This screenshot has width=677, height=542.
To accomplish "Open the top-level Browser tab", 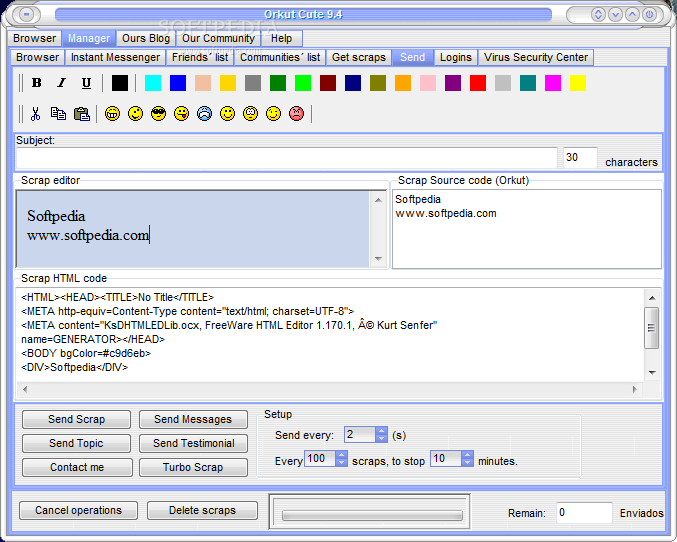I will pos(35,38).
